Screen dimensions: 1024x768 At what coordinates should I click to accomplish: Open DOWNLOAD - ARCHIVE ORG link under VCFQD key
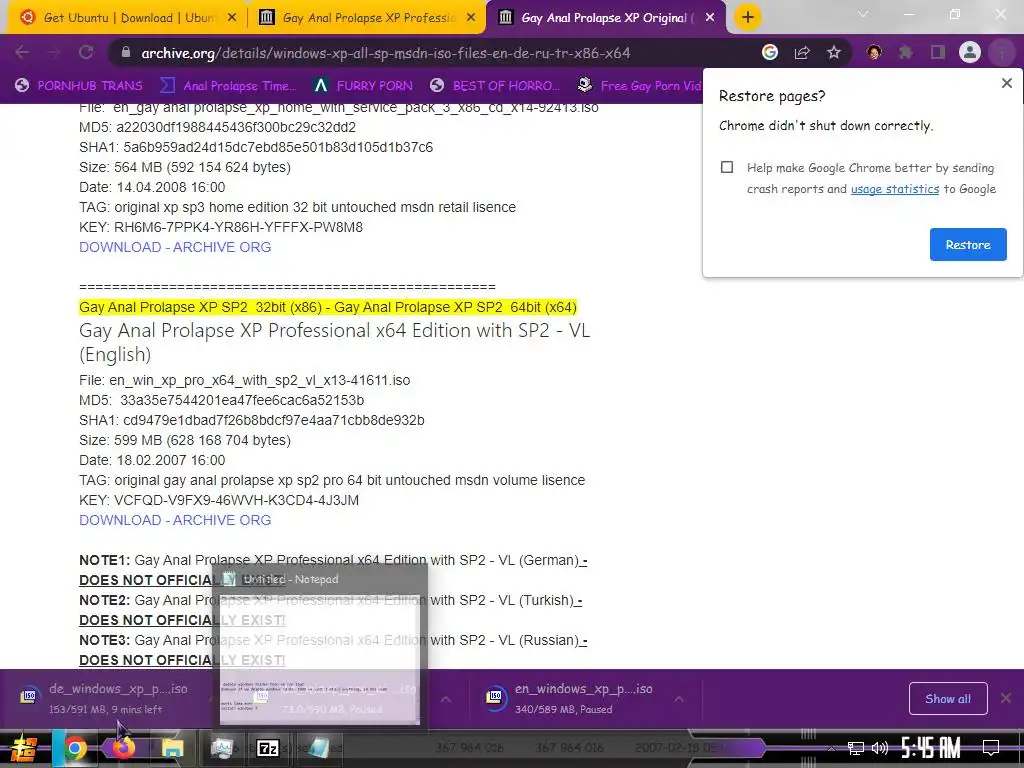pos(175,520)
